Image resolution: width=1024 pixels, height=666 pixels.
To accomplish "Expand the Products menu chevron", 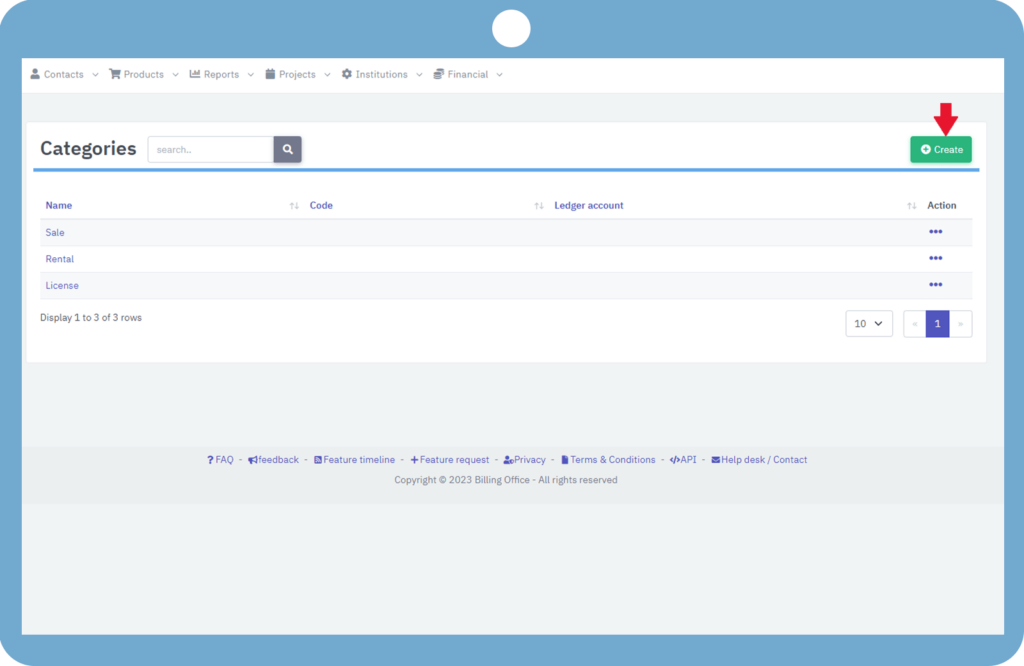I will tap(175, 75).
